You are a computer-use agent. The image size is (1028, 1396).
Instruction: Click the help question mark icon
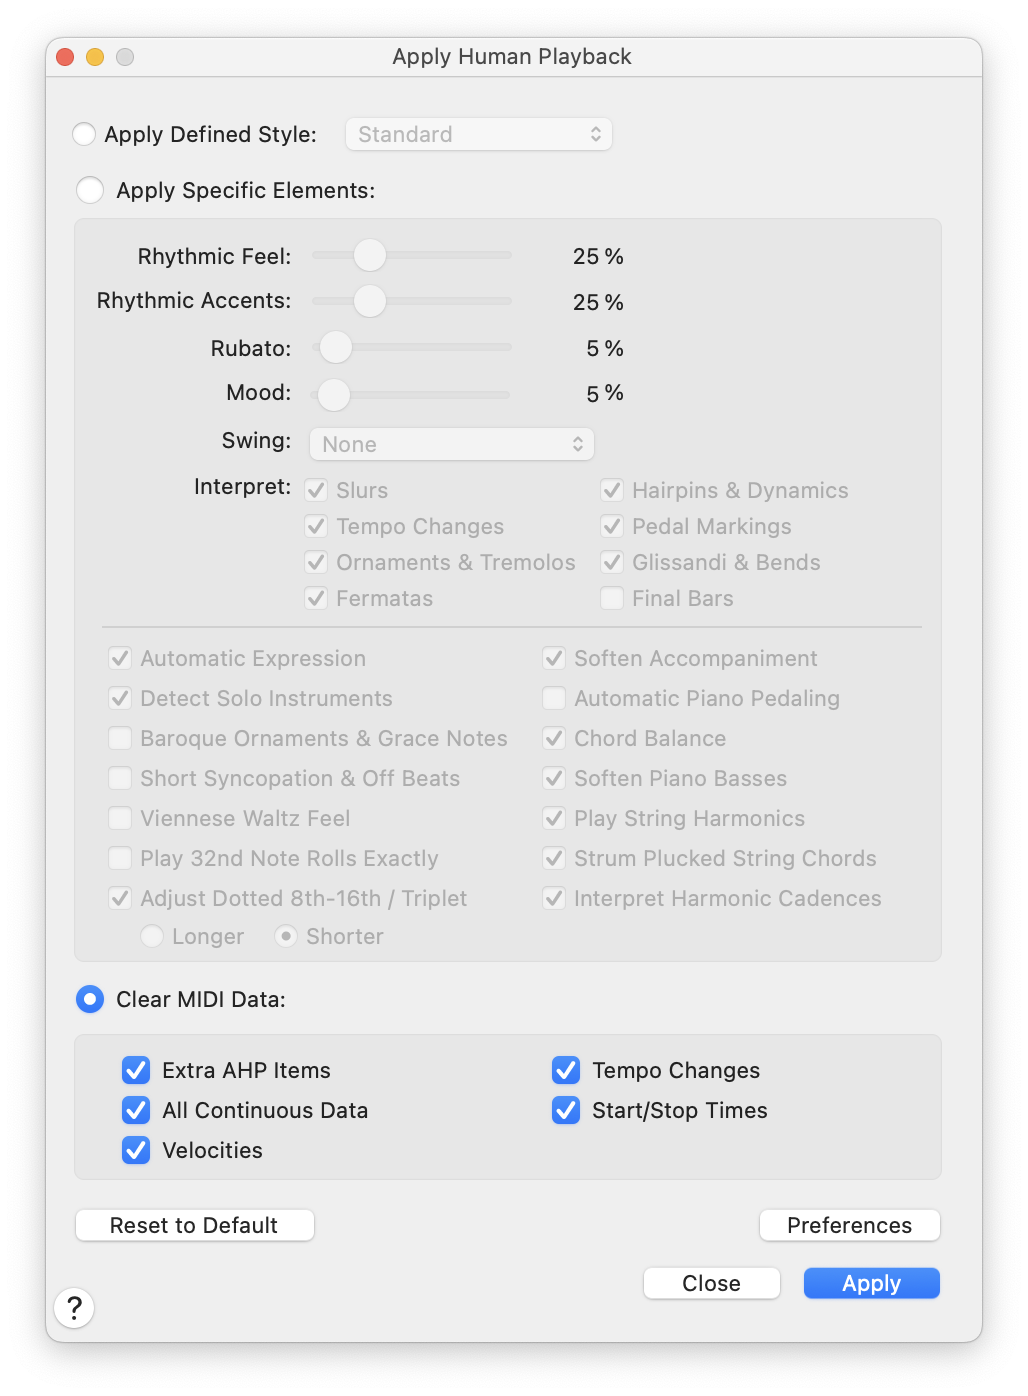tap(74, 1307)
